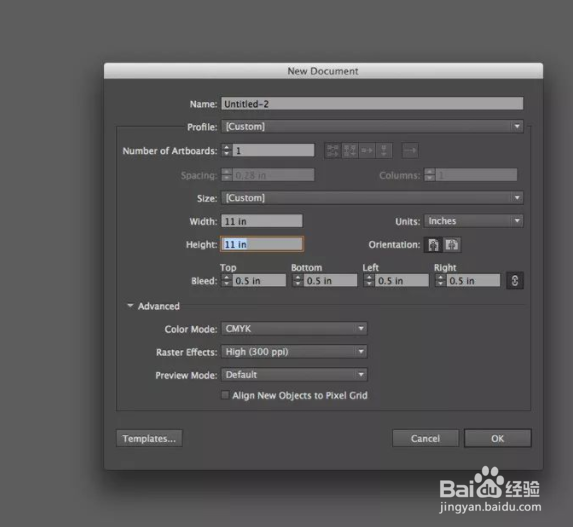Click the Width input field
The image size is (573, 527).
(262, 221)
